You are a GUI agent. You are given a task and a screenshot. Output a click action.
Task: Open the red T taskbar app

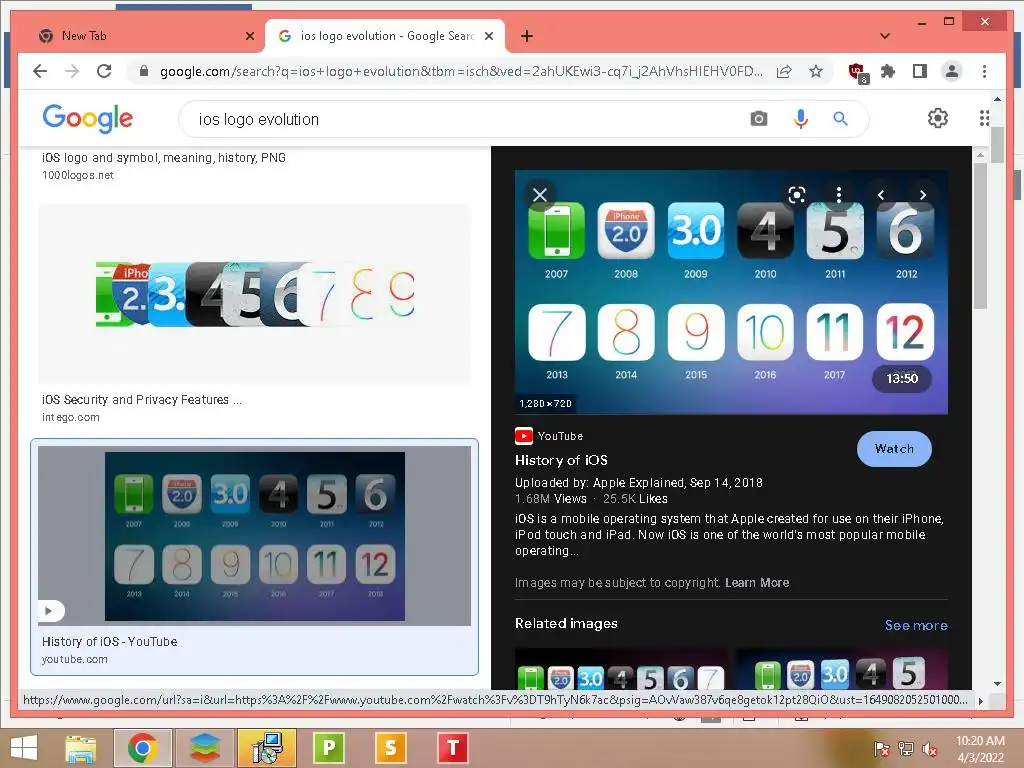click(x=453, y=748)
